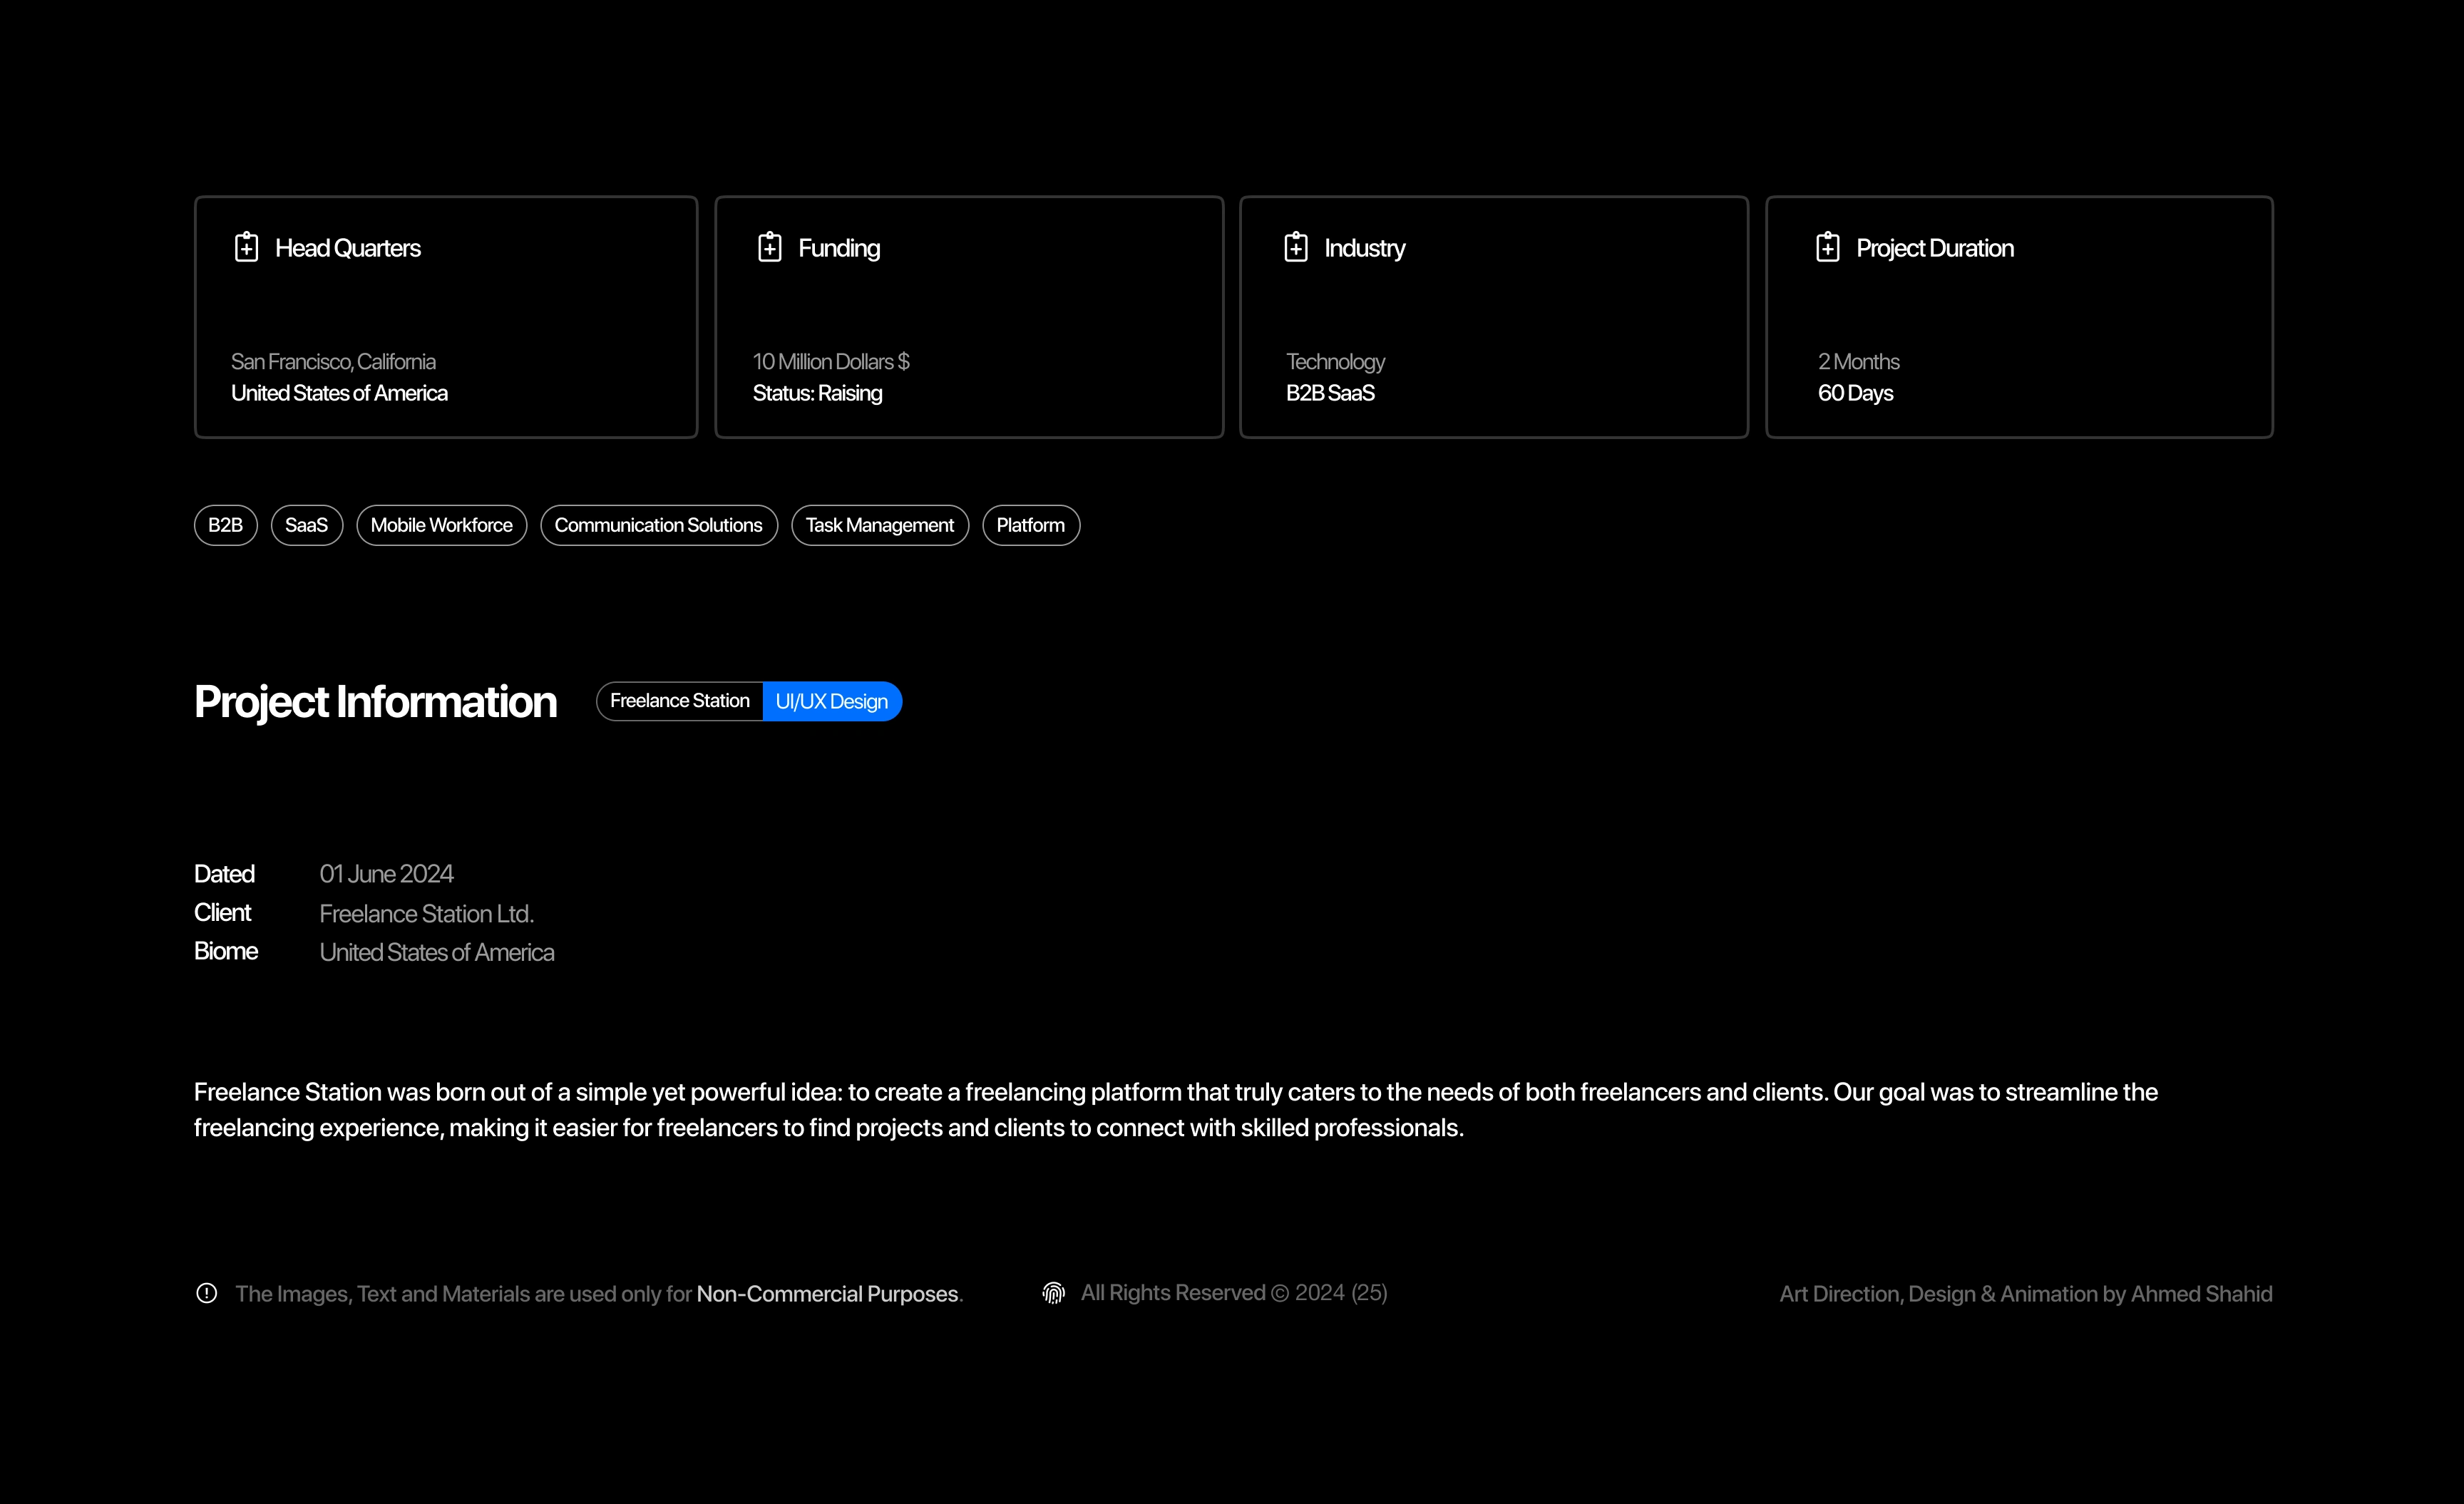Viewport: 2464px width, 1504px height.
Task: Click the clipboard icon beside Head Quarters
Action: coord(246,247)
